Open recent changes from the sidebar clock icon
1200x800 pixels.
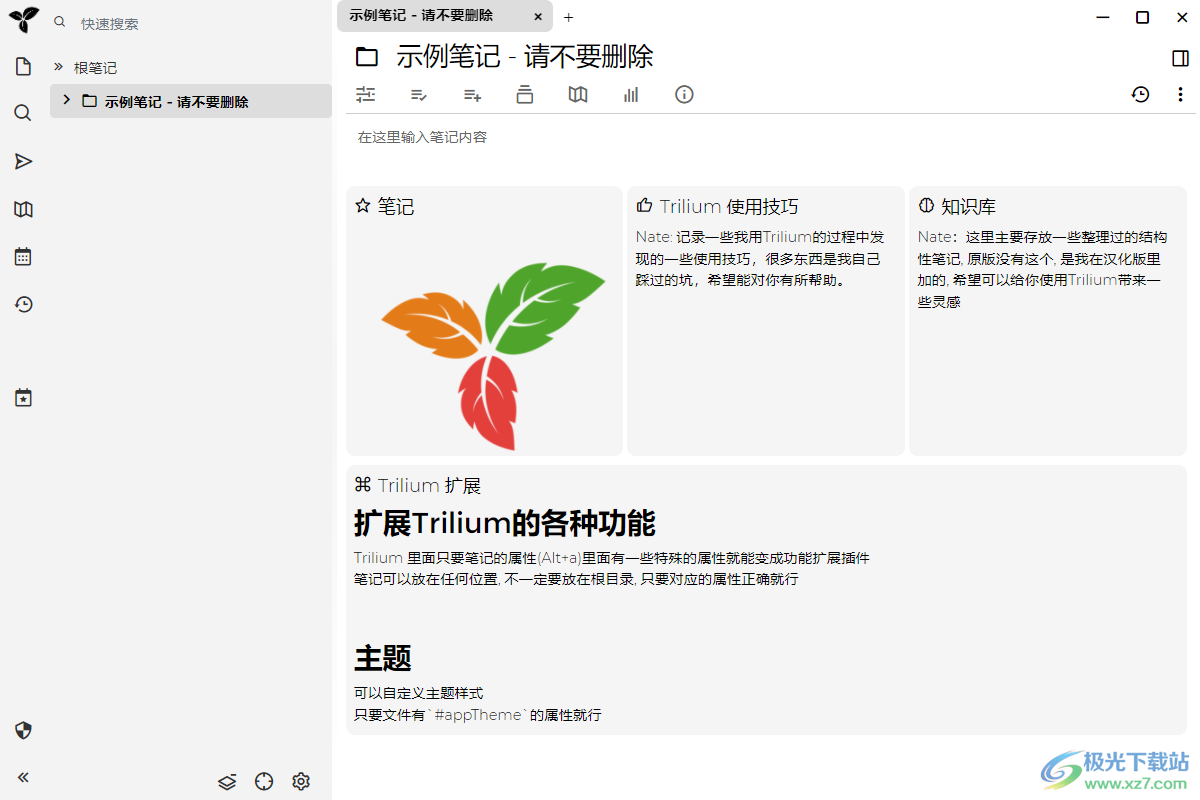(x=23, y=304)
